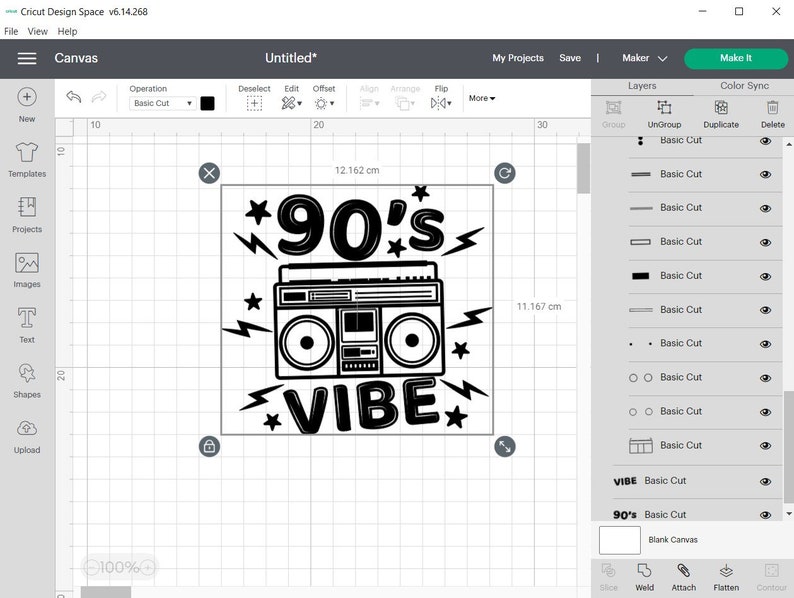This screenshot has height=598, width=794.
Task: Upload an image file
Action: pos(27,436)
